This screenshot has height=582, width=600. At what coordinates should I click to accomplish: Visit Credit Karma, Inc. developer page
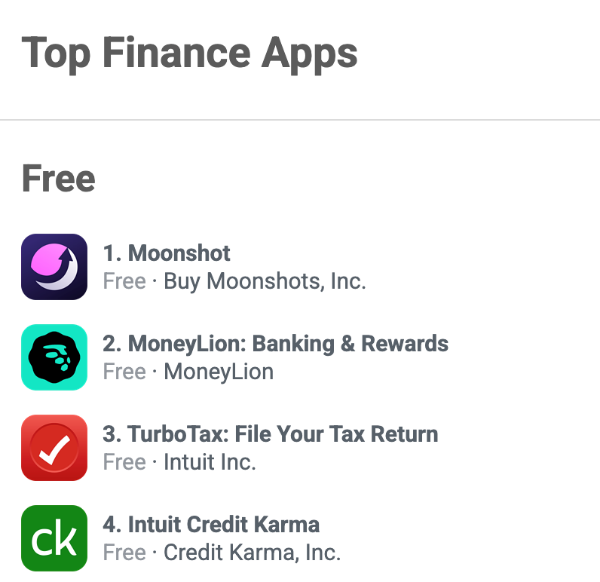[252, 553]
